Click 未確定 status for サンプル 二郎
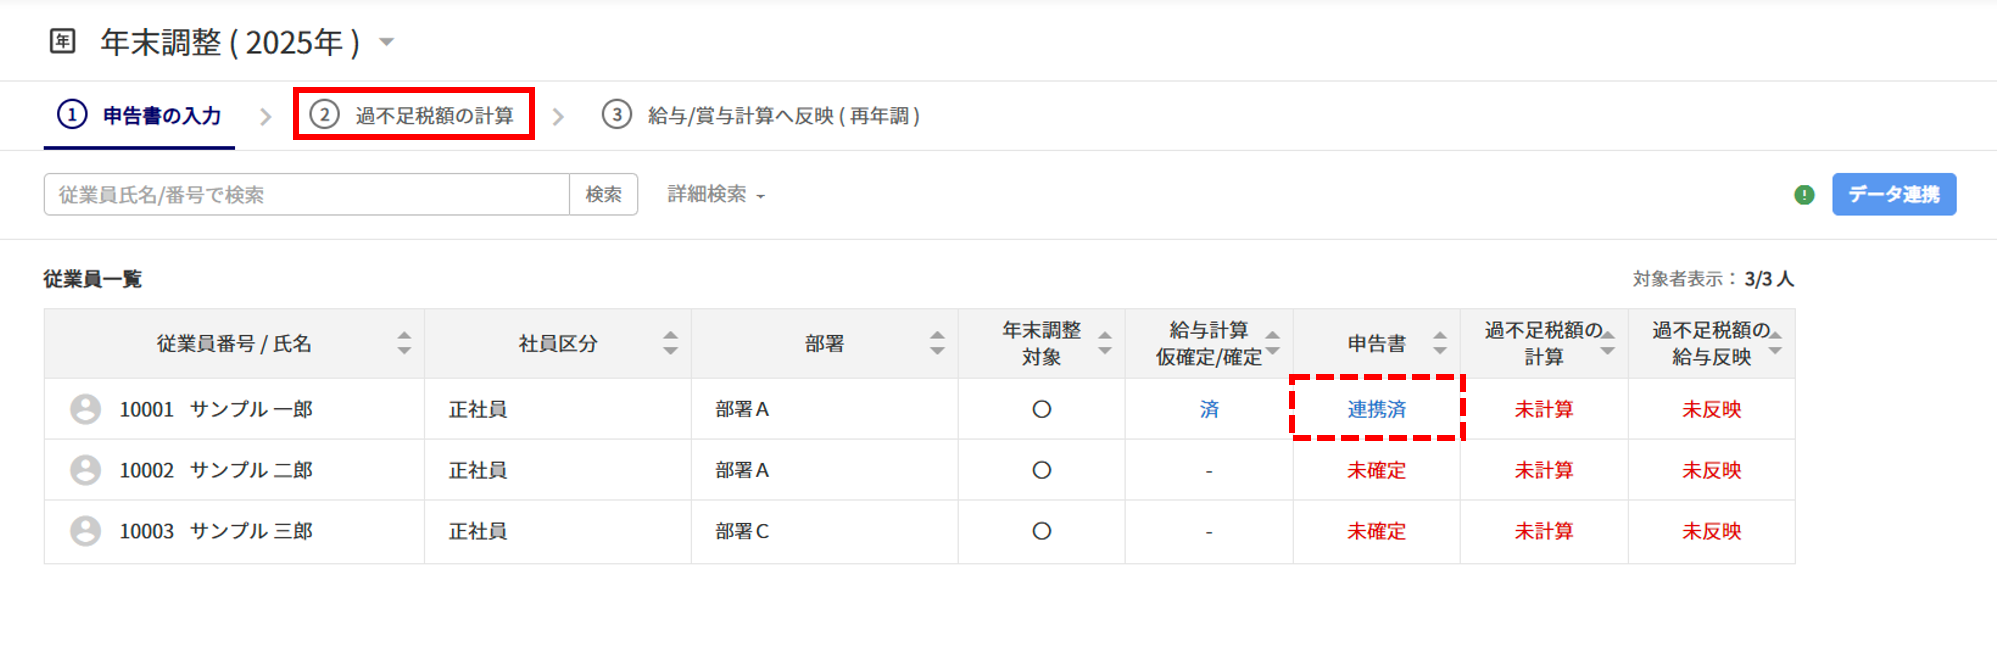The height and width of the screenshot is (672, 1997). coord(1376,470)
